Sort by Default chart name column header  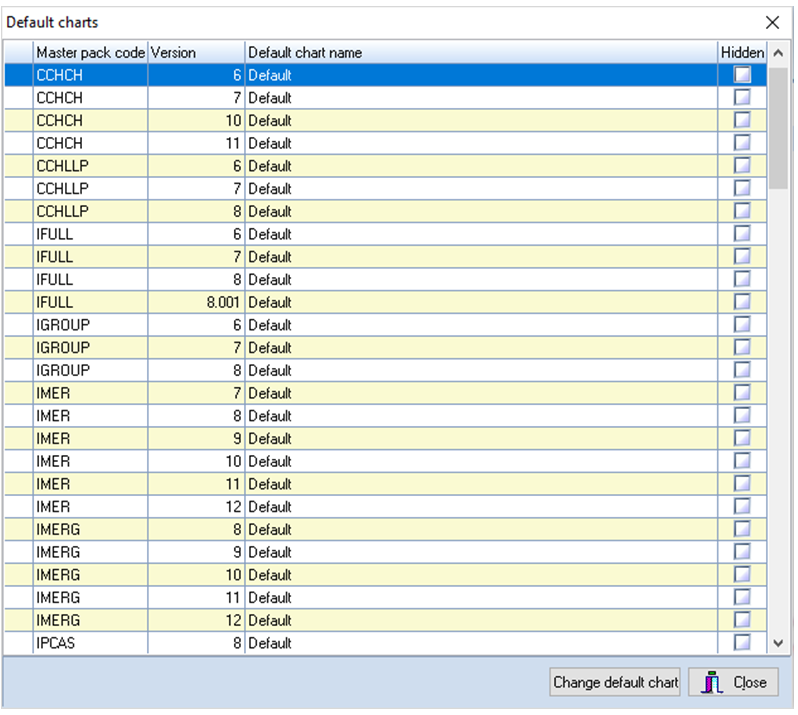pyautogui.click(x=481, y=52)
